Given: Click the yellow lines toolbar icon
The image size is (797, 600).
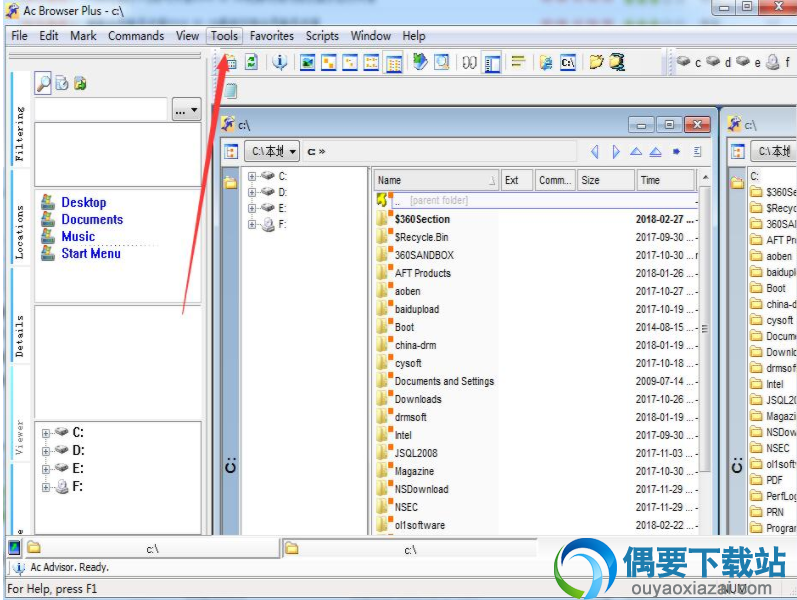Looking at the screenshot, I should (x=518, y=62).
